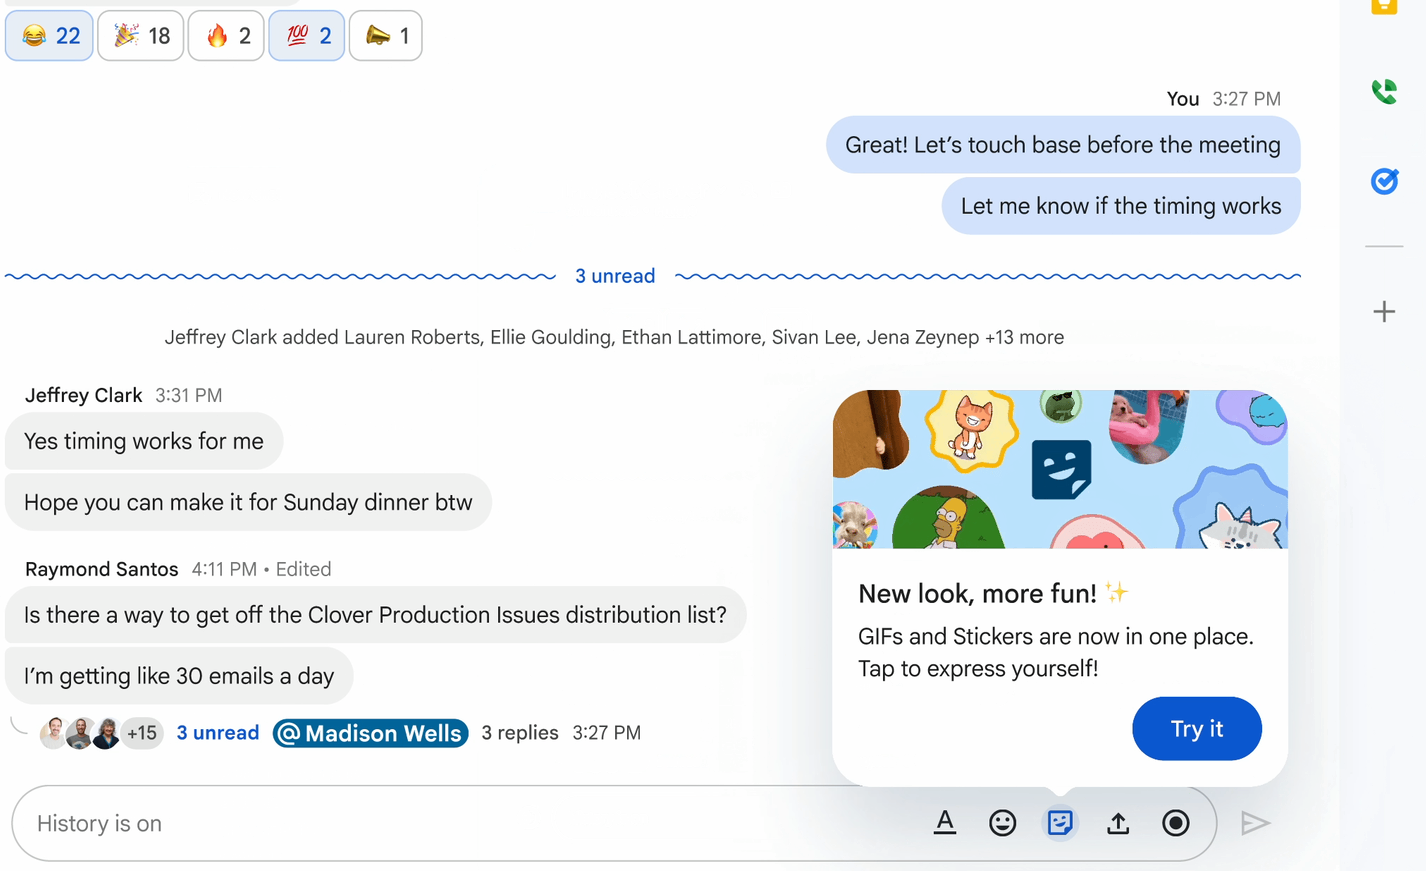Toggle the fire emoji reaction

(x=226, y=36)
